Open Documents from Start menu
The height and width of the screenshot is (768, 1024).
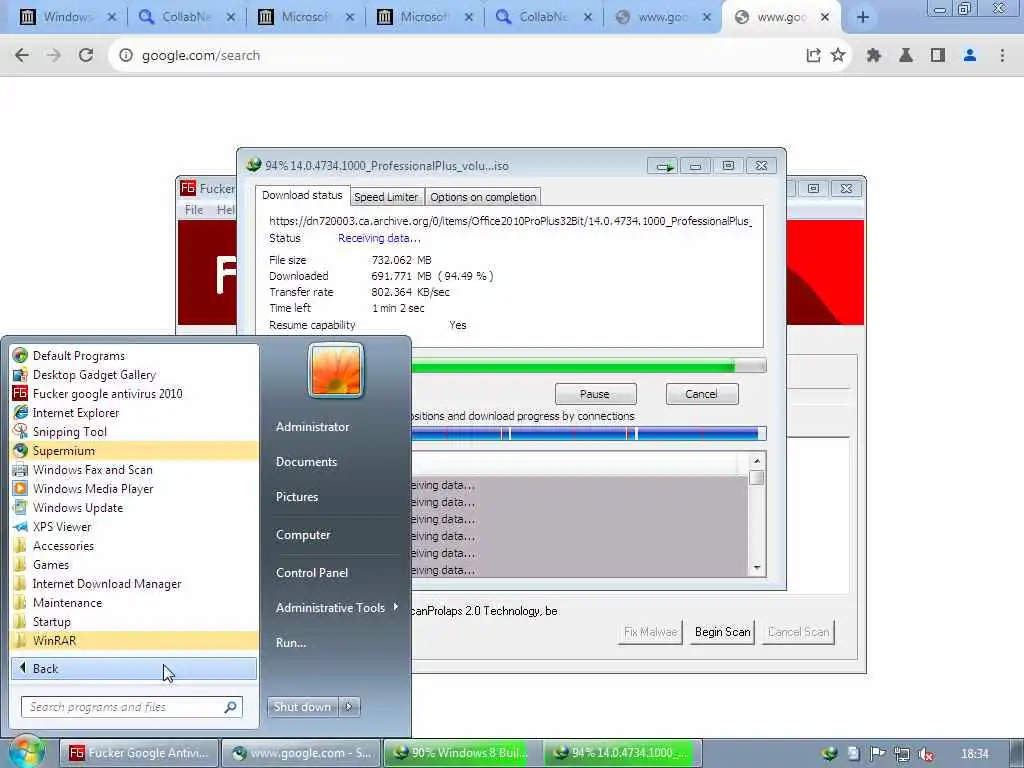point(306,462)
